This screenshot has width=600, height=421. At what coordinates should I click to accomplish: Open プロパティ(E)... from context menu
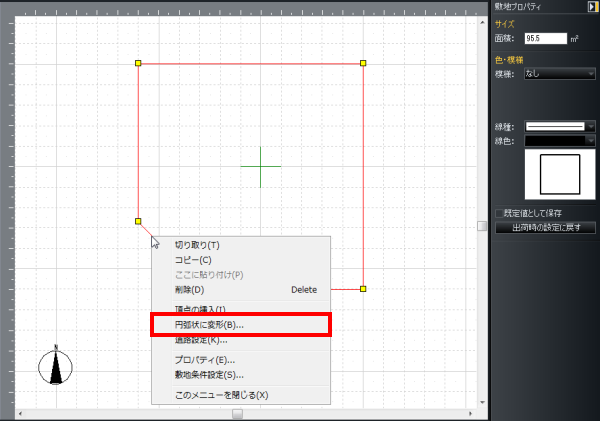click(x=205, y=360)
